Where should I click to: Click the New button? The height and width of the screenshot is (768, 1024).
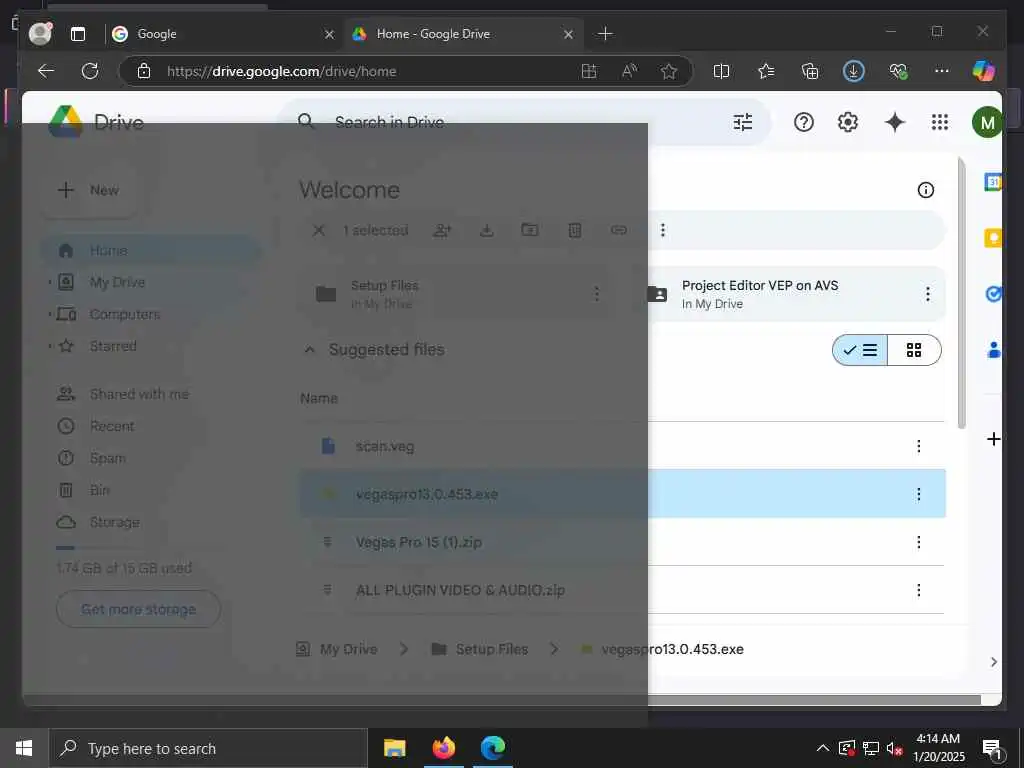89,190
